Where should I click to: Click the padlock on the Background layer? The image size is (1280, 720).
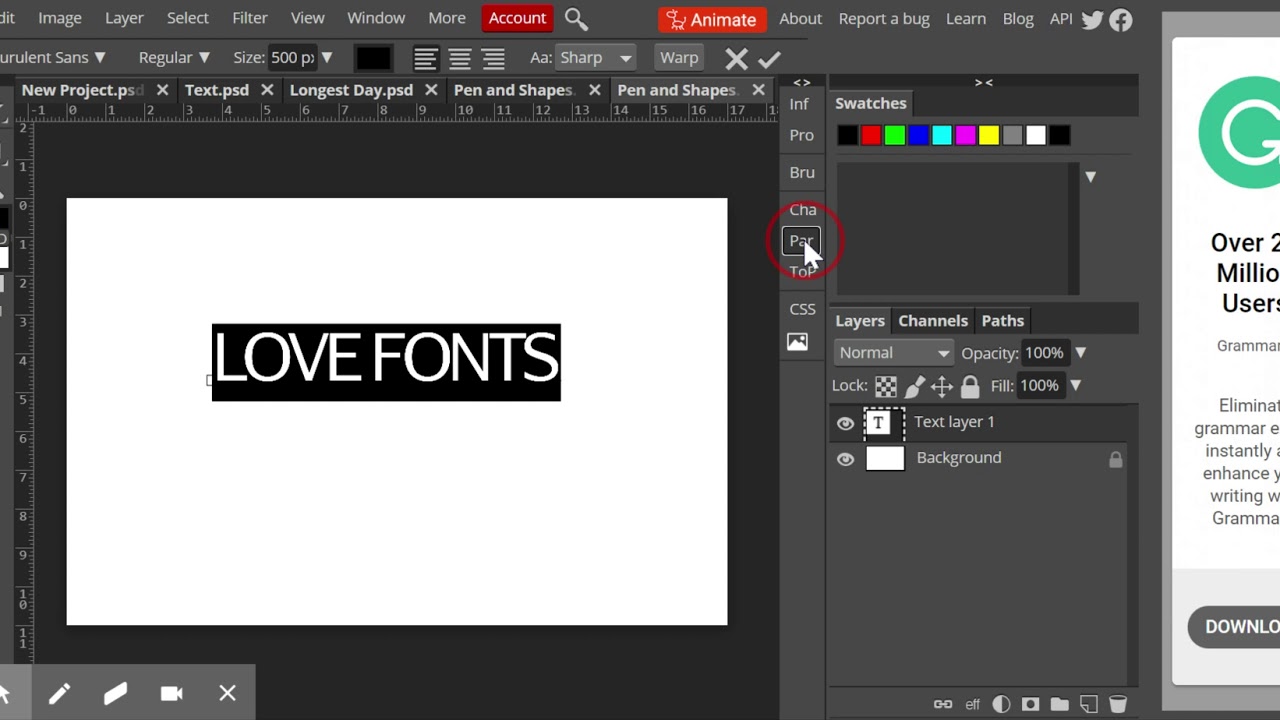point(1115,459)
